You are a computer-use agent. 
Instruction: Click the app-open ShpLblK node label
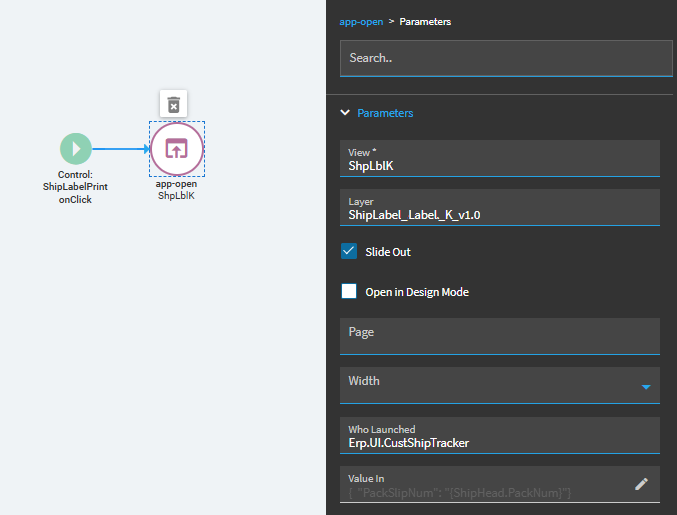tap(176, 190)
